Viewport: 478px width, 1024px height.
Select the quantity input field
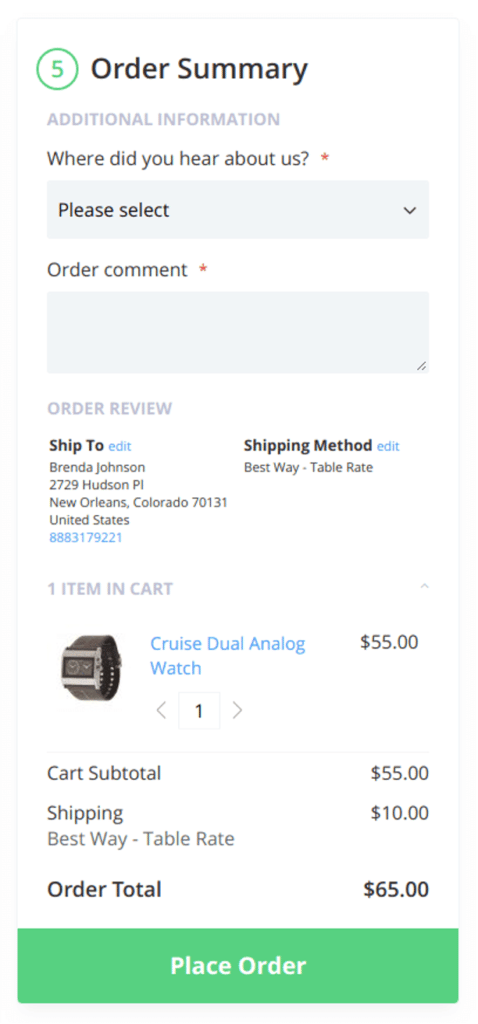[x=199, y=711]
